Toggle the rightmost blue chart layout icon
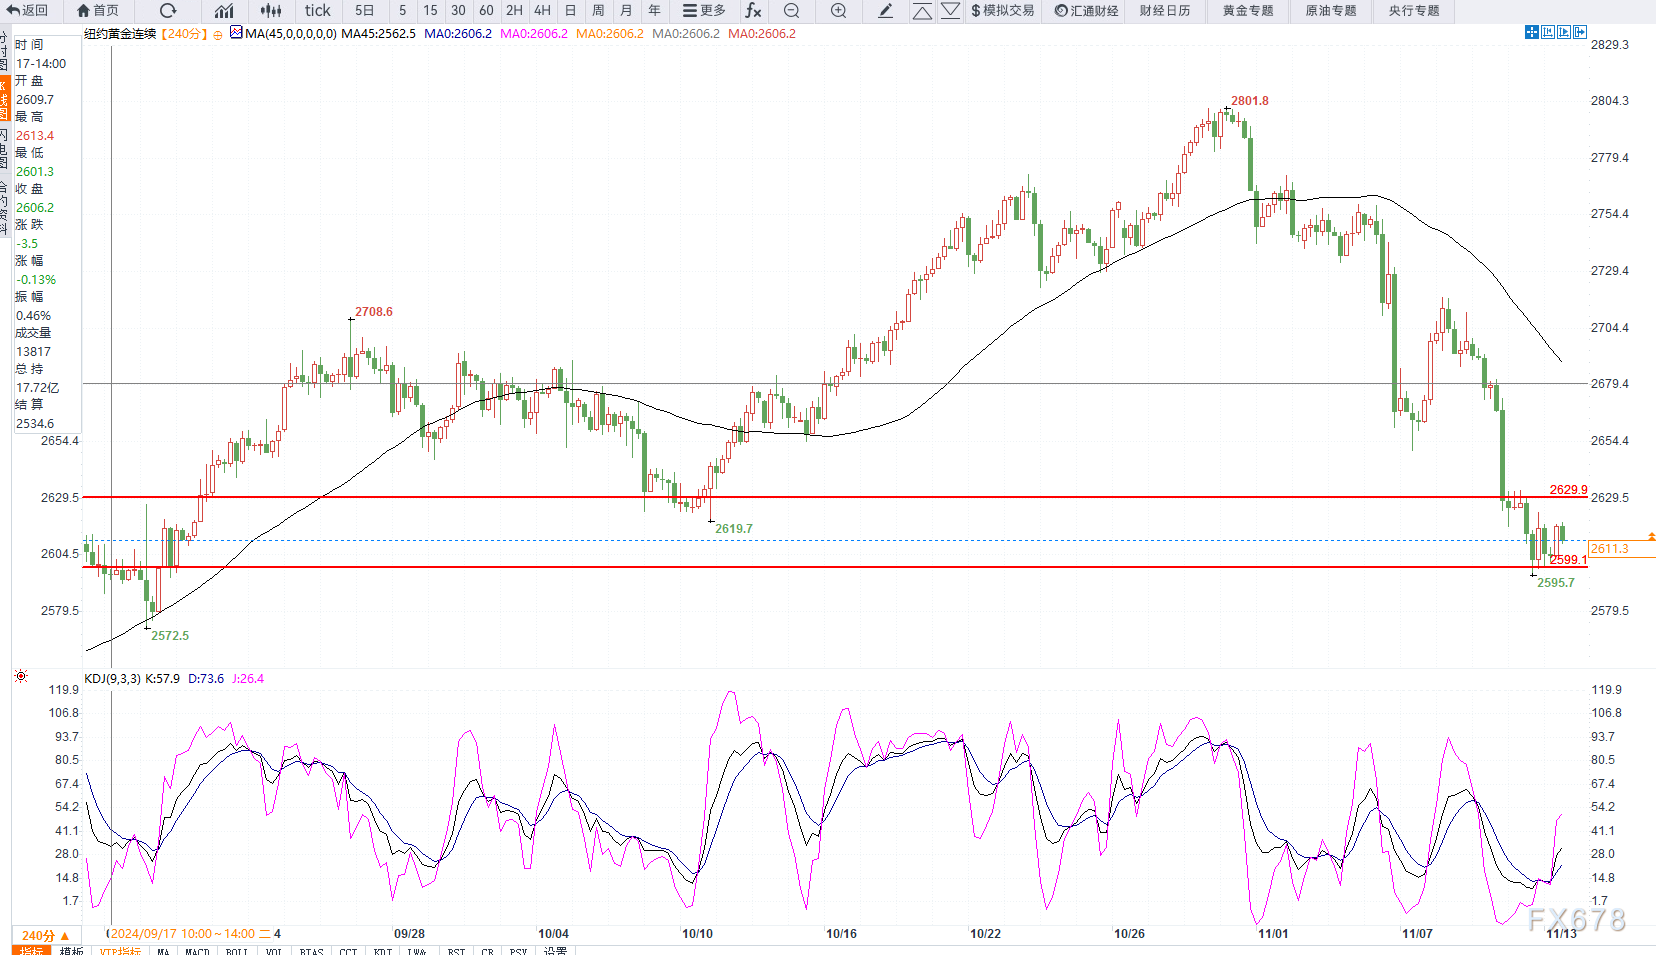The image size is (1656, 955). (x=1580, y=33)
